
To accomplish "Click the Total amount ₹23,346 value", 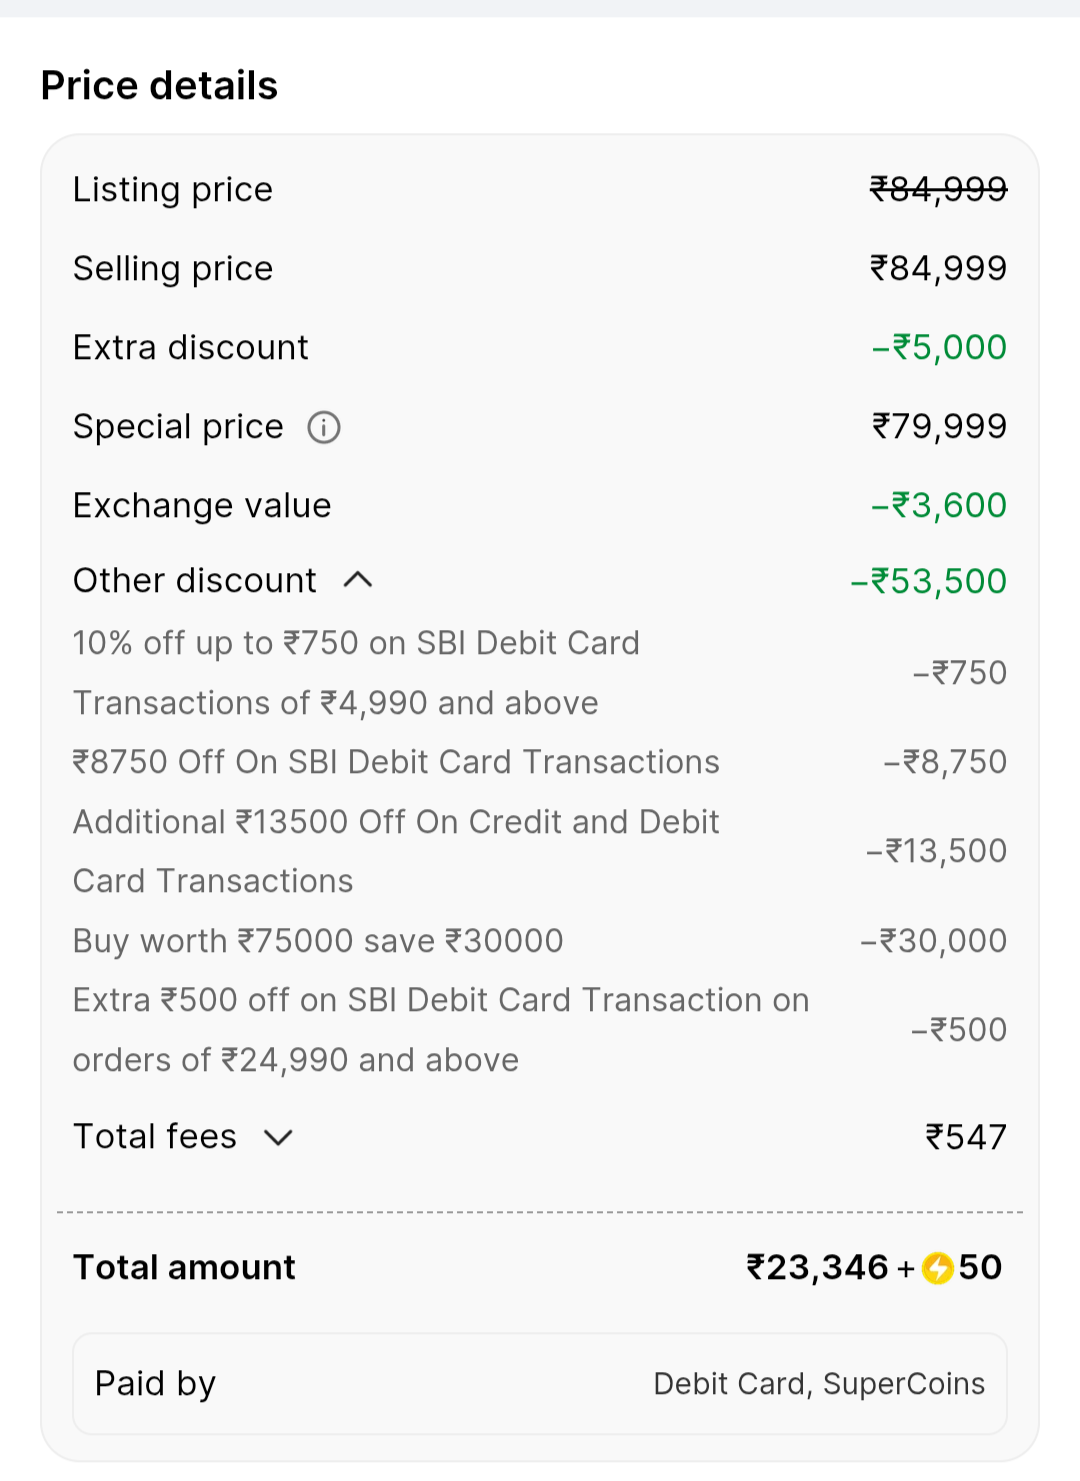I will 817,1268.
